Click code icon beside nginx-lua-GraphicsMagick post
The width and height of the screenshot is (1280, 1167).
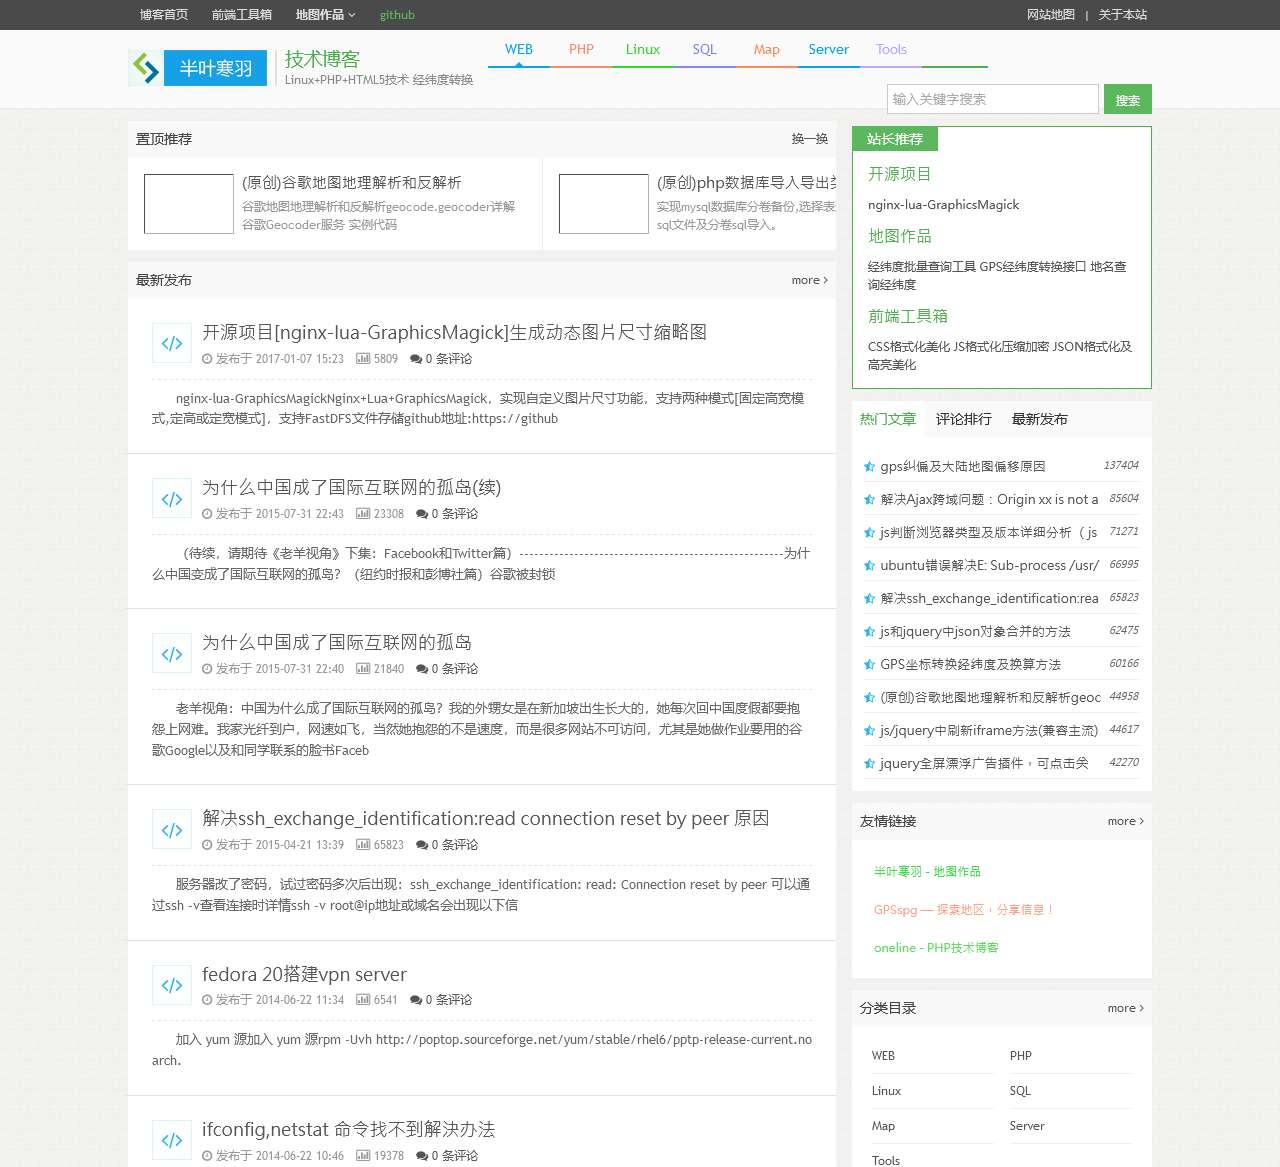click(172, 343)
